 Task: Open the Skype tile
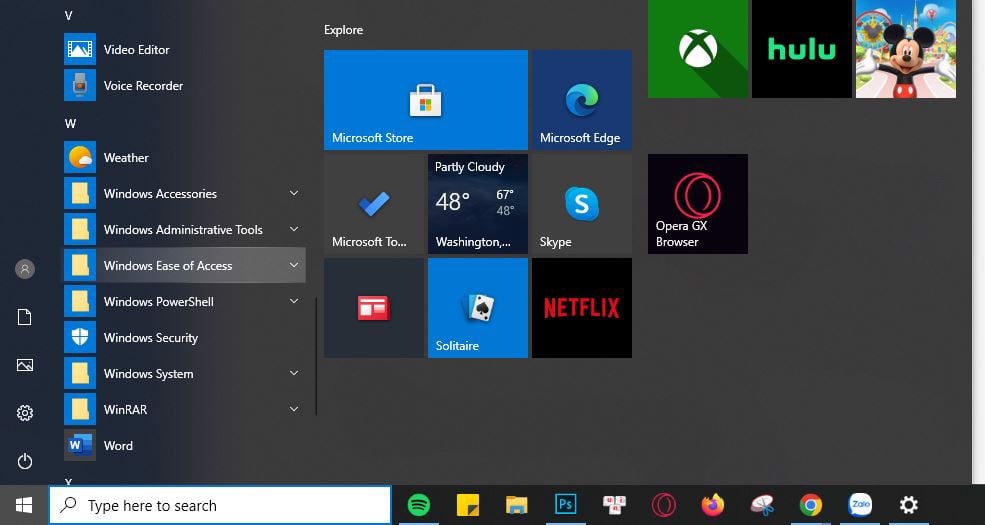point(582,204)
